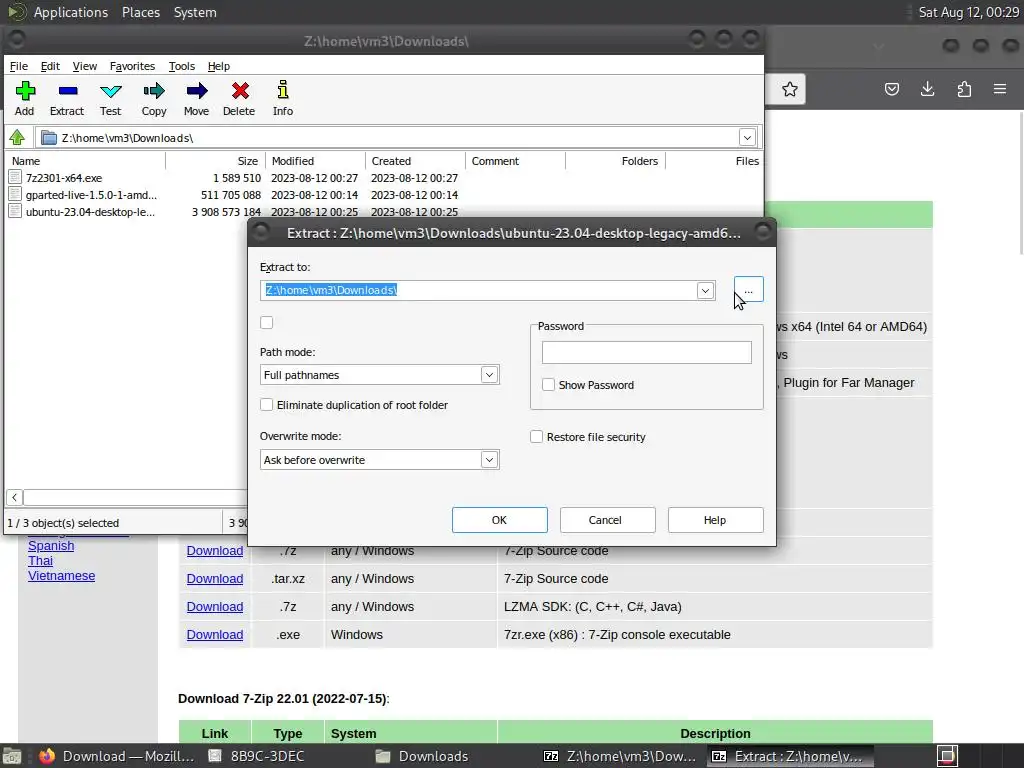The image size is (1024, 768).
Task: Hit the red Delete toolbar icon
Action: [x=240, y=91]
